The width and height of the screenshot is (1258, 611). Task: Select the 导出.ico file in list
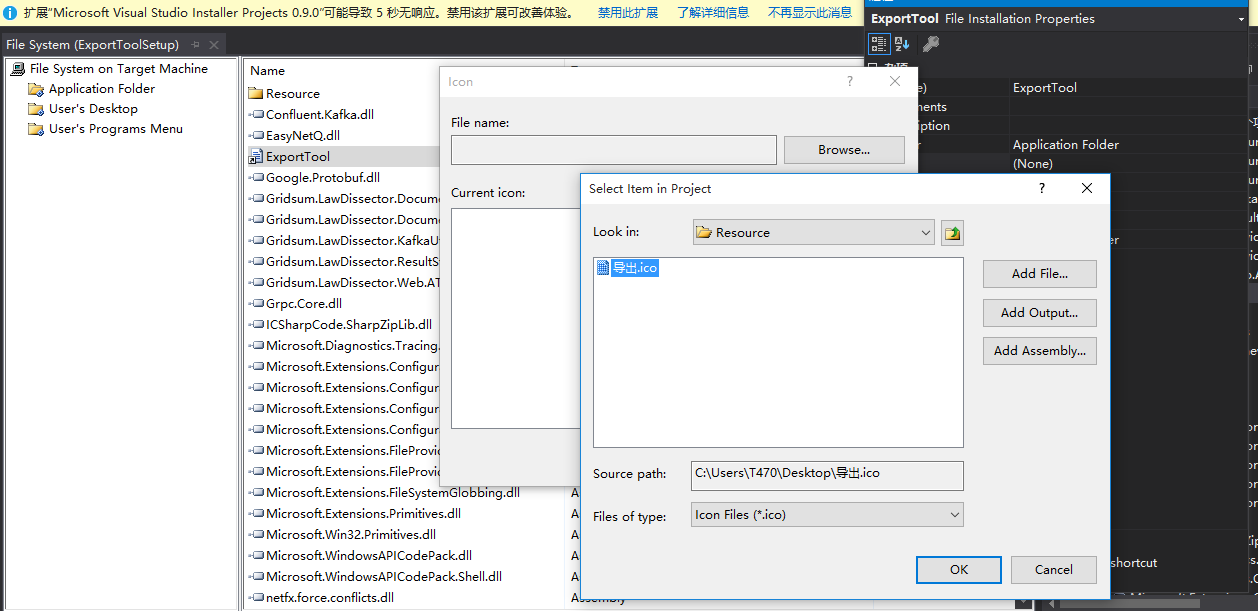pos(634,268)
